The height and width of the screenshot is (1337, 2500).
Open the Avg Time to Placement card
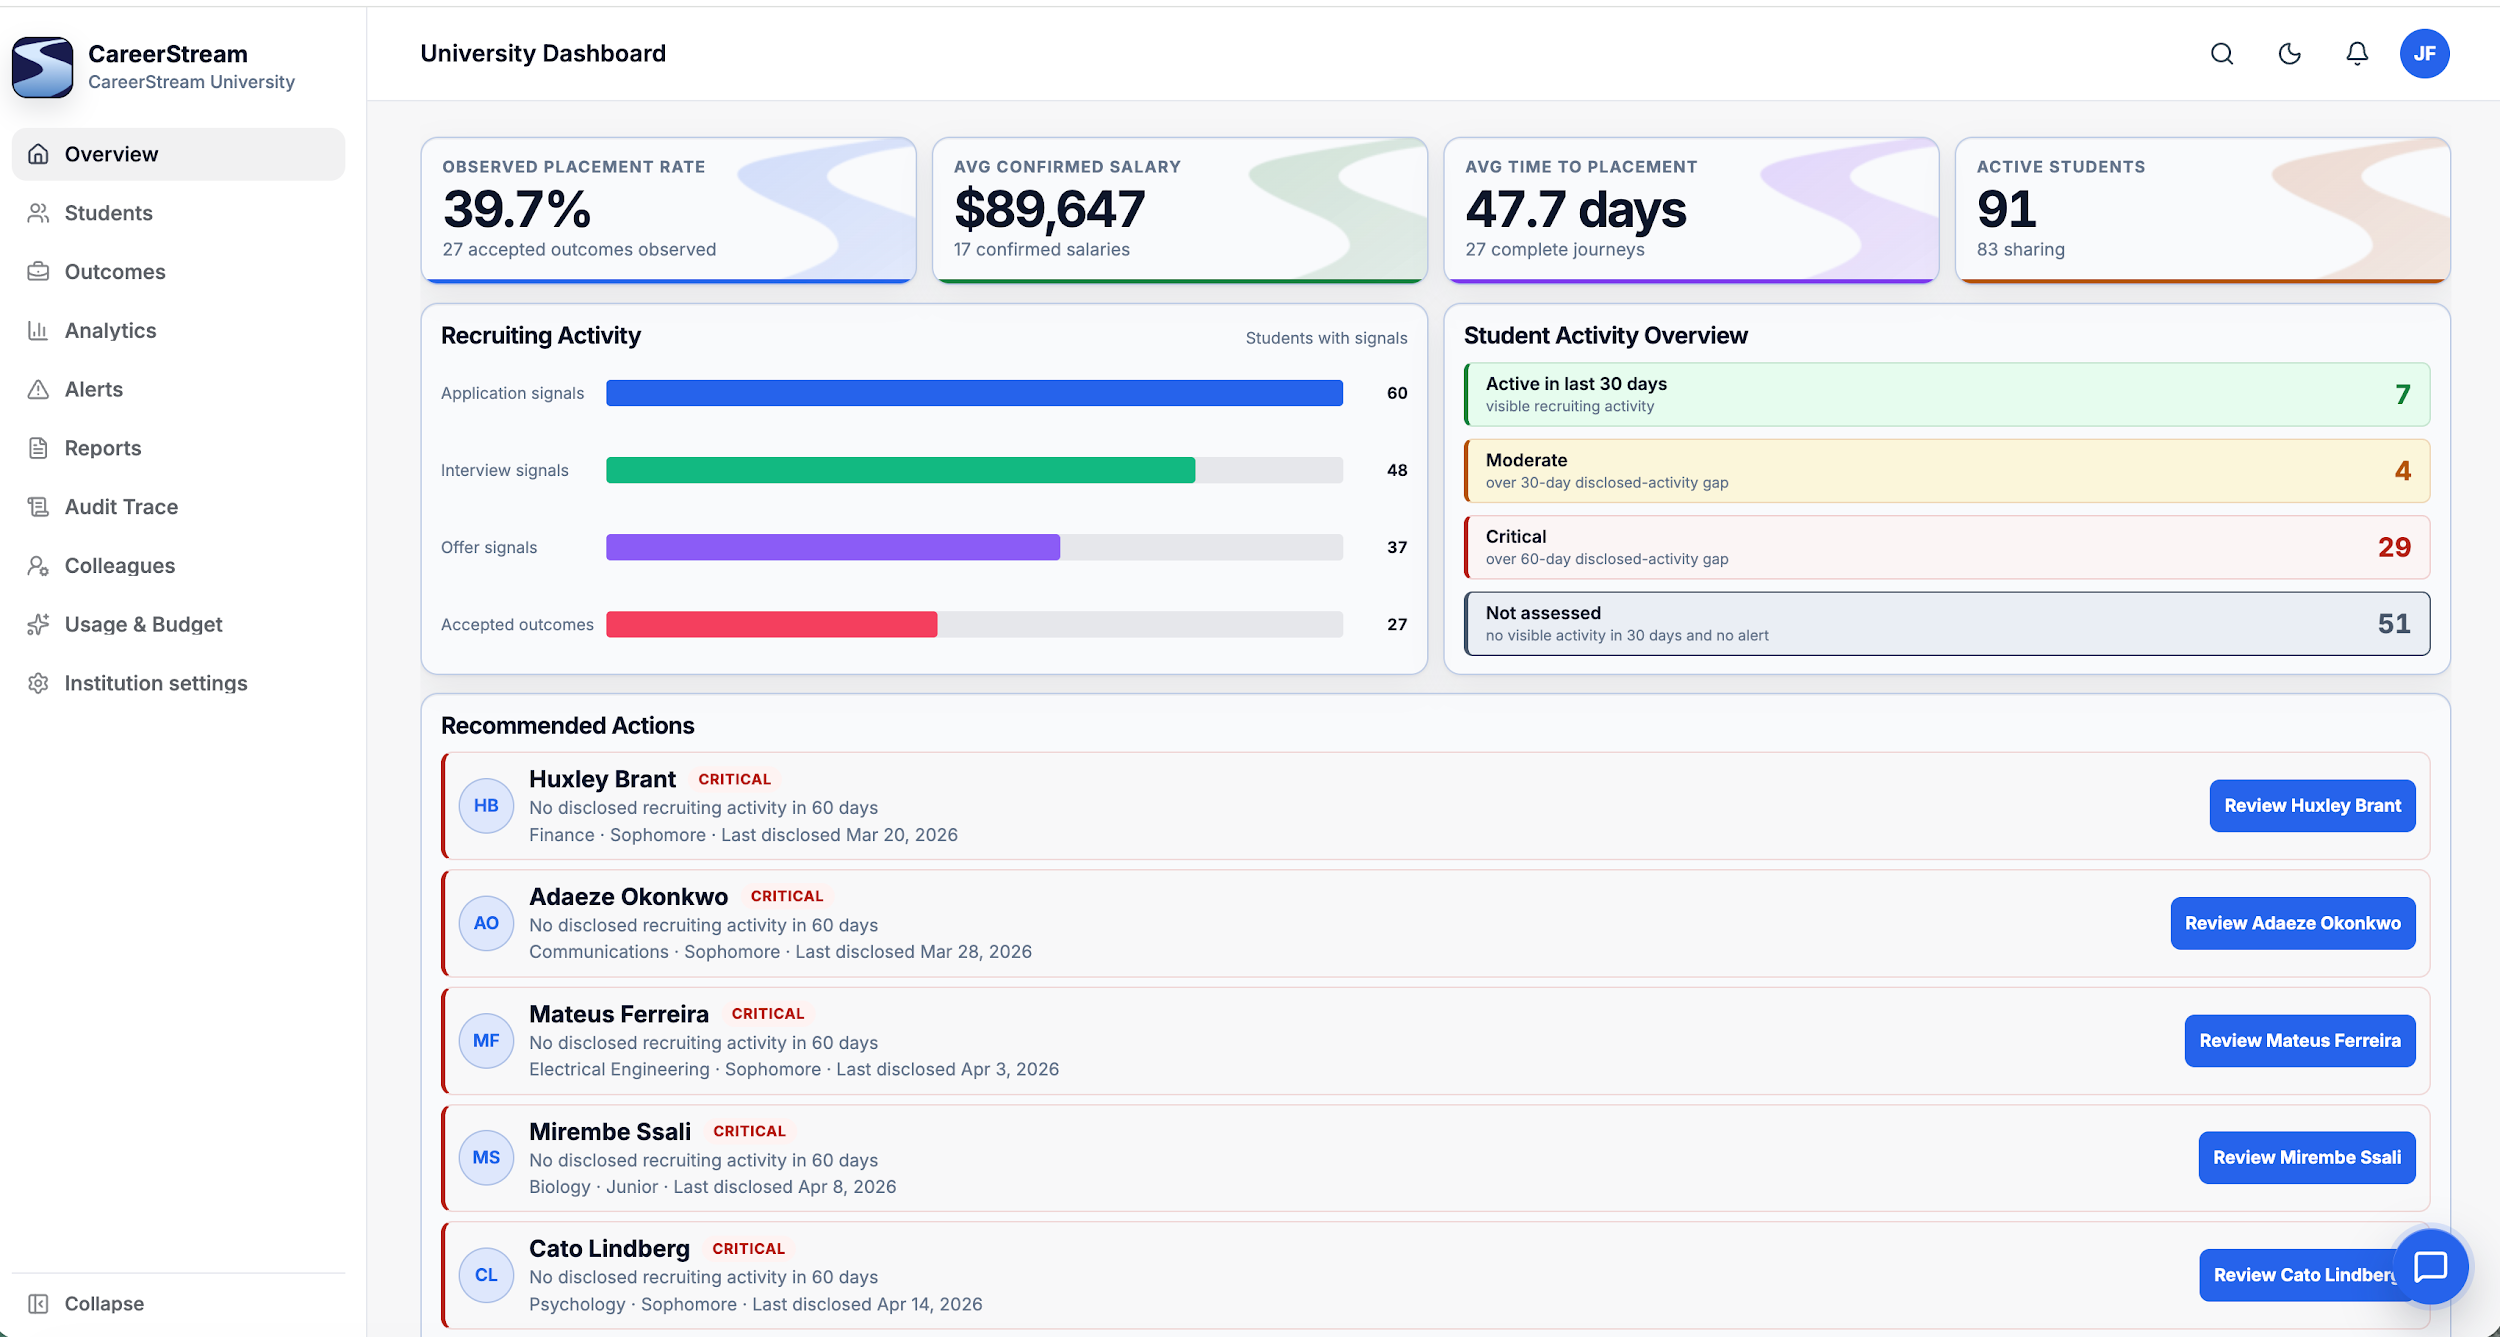(1691, 210)
